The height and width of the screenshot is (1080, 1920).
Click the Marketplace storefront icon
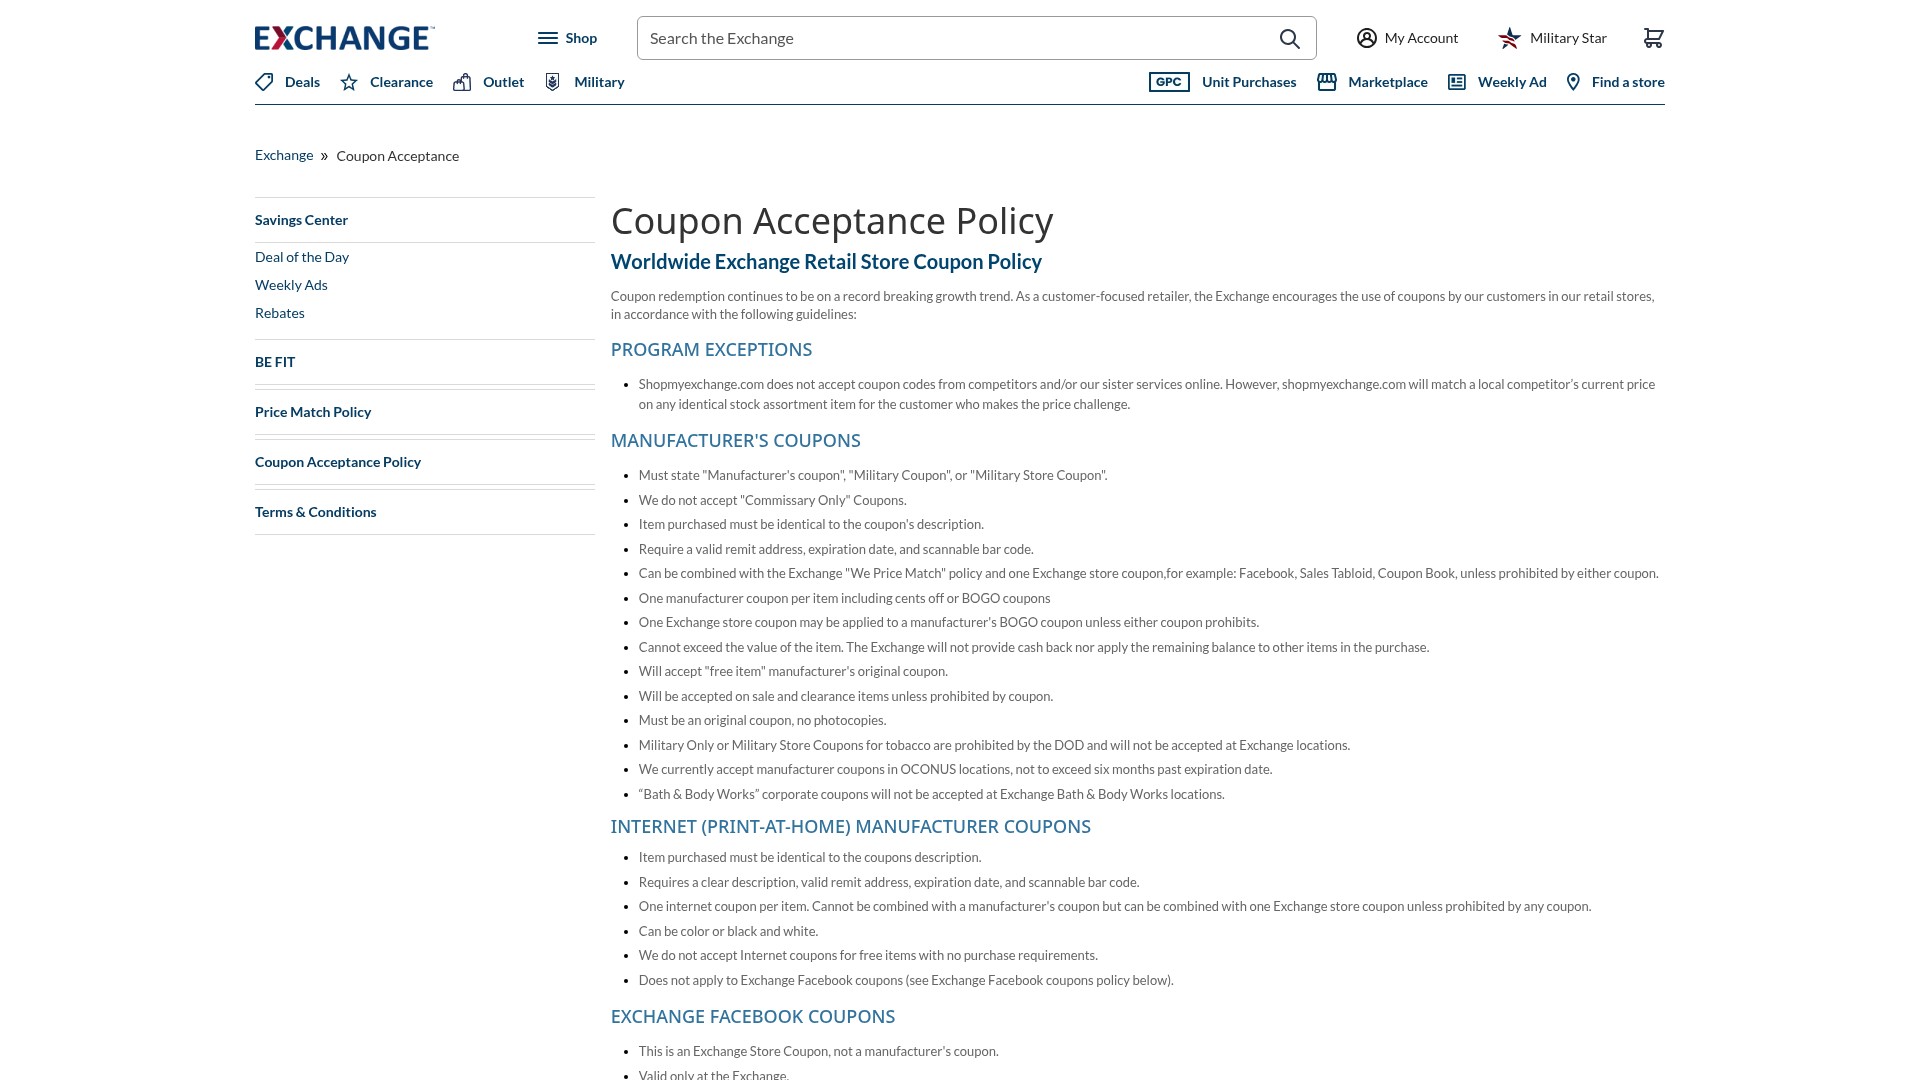point(1327,82)
